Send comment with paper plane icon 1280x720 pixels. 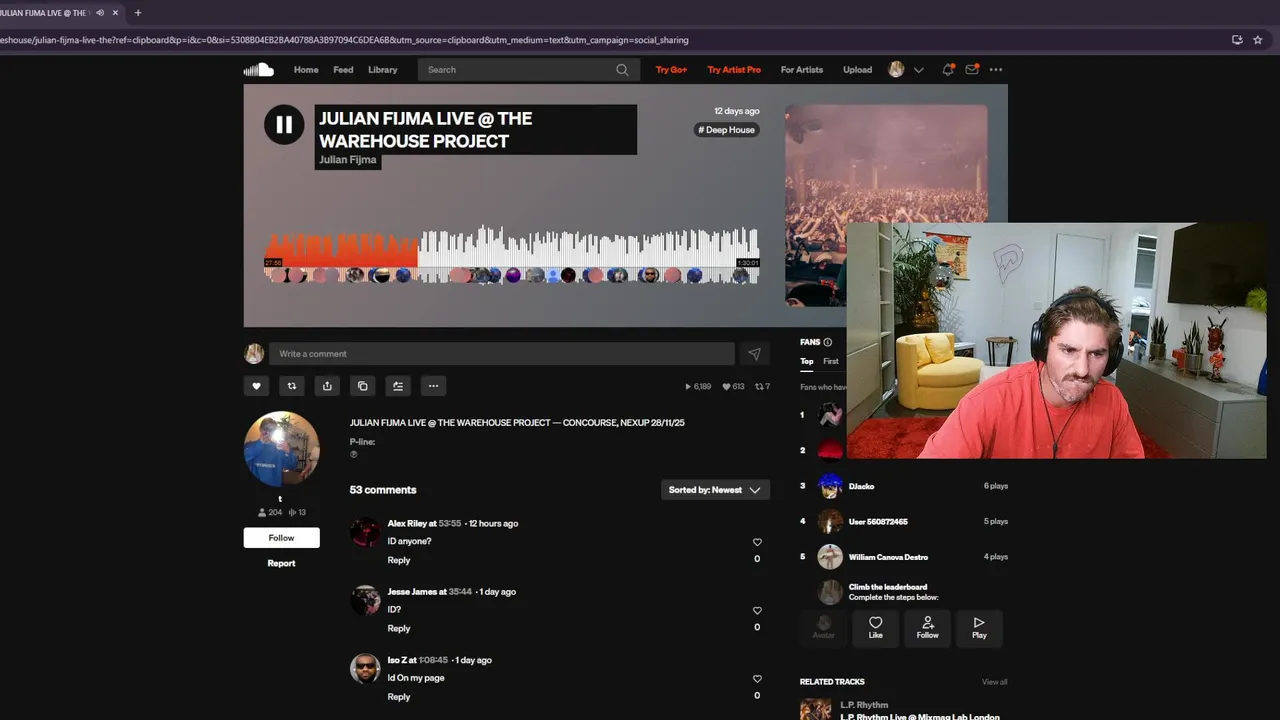754,354
